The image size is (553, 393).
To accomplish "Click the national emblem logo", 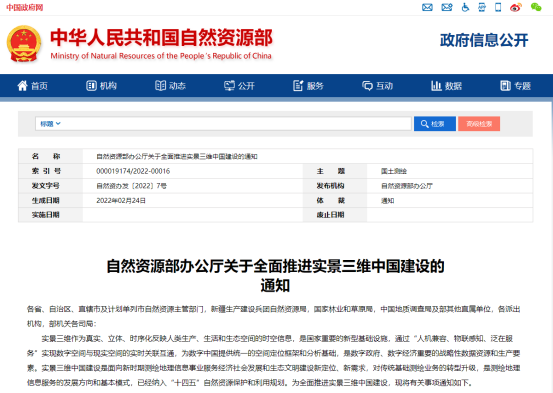I will [24, 44].
